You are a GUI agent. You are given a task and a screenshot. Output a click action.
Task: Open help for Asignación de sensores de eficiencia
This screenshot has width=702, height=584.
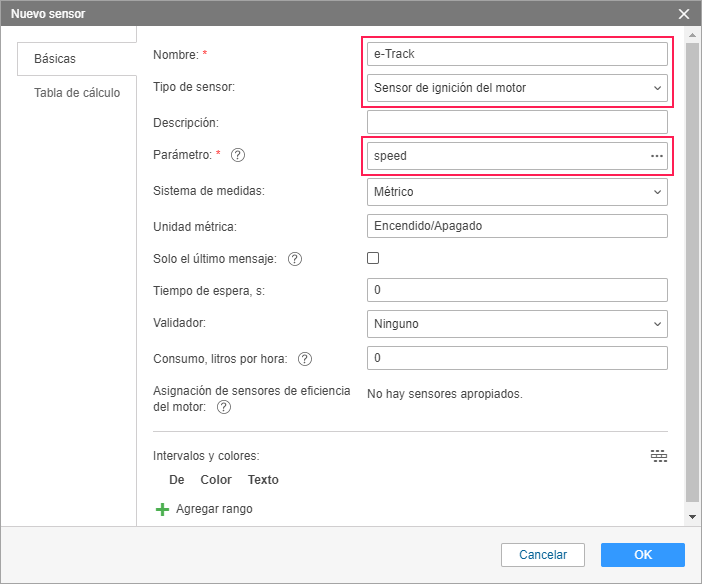click(224, 407)
